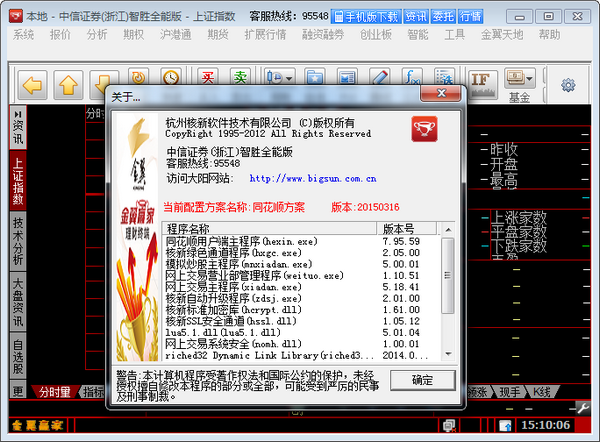Viewport: 600px width, 442px height.
Task: Click the 手机版下载 button
Action: (x=366, y=16)
